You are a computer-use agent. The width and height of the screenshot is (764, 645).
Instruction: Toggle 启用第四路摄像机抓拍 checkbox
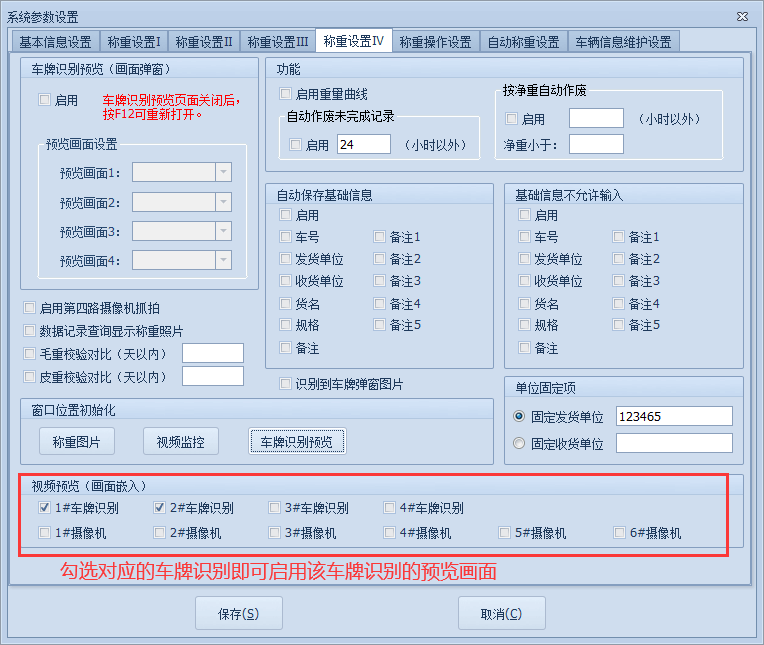[30, 308]
